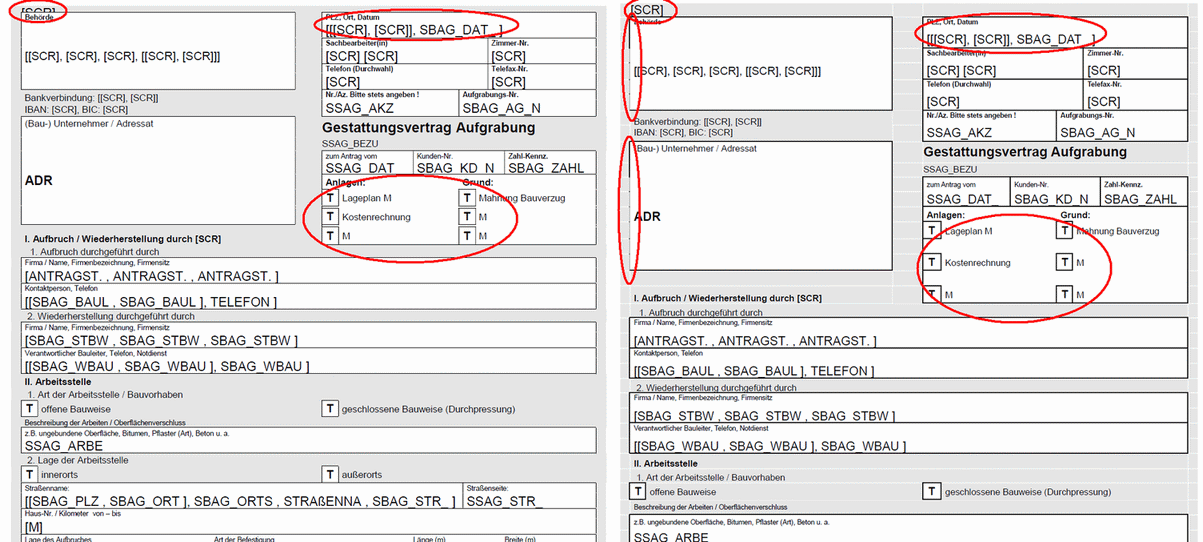Viewport: 1203px width, 542px height.
Task: Select geschlossene Bauweise checkbox in right form
Action: (x=932, y=492)
